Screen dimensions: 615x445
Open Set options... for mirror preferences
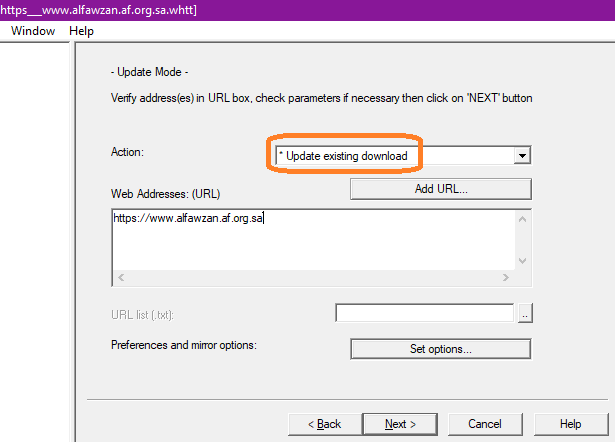(440, 349)
